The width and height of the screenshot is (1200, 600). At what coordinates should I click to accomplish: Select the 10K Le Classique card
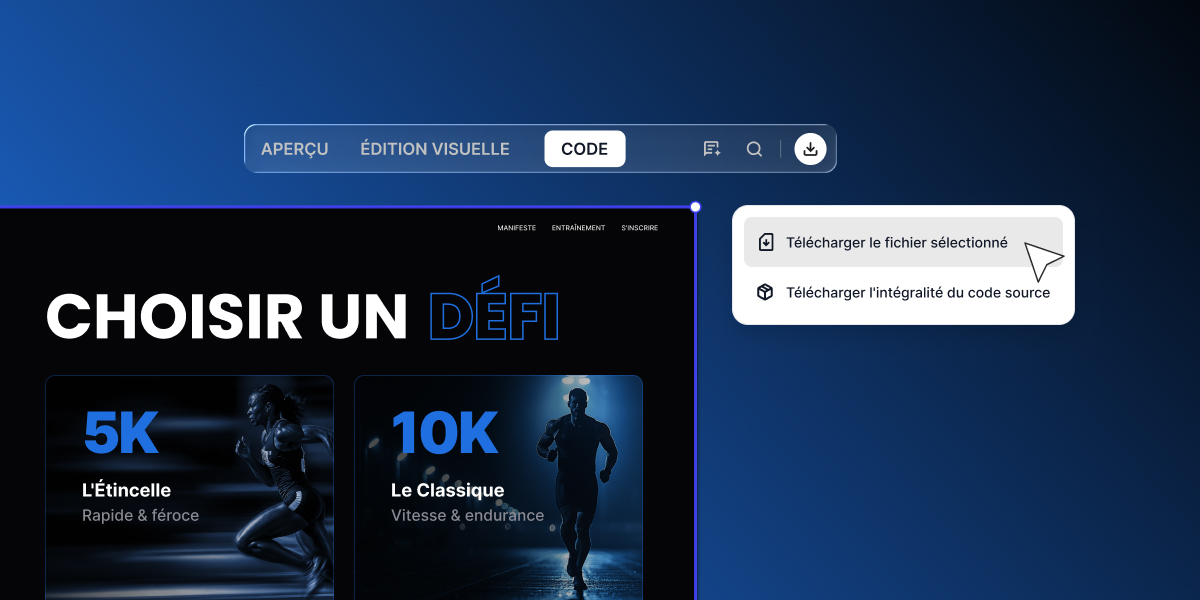point(498,488)
